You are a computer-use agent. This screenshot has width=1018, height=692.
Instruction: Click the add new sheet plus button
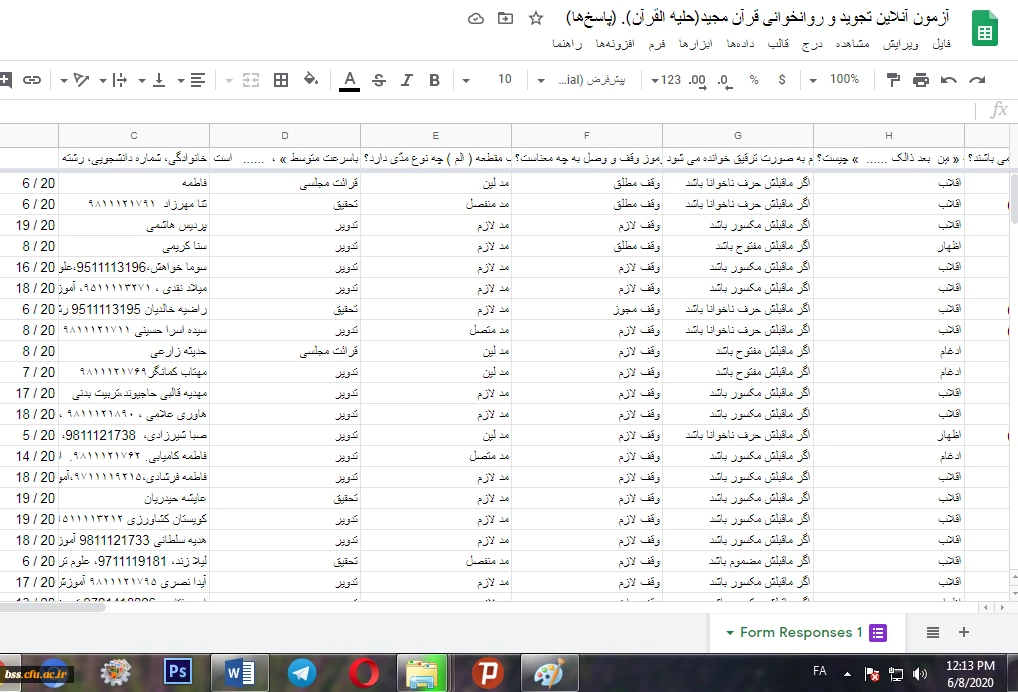click(964, 632)
